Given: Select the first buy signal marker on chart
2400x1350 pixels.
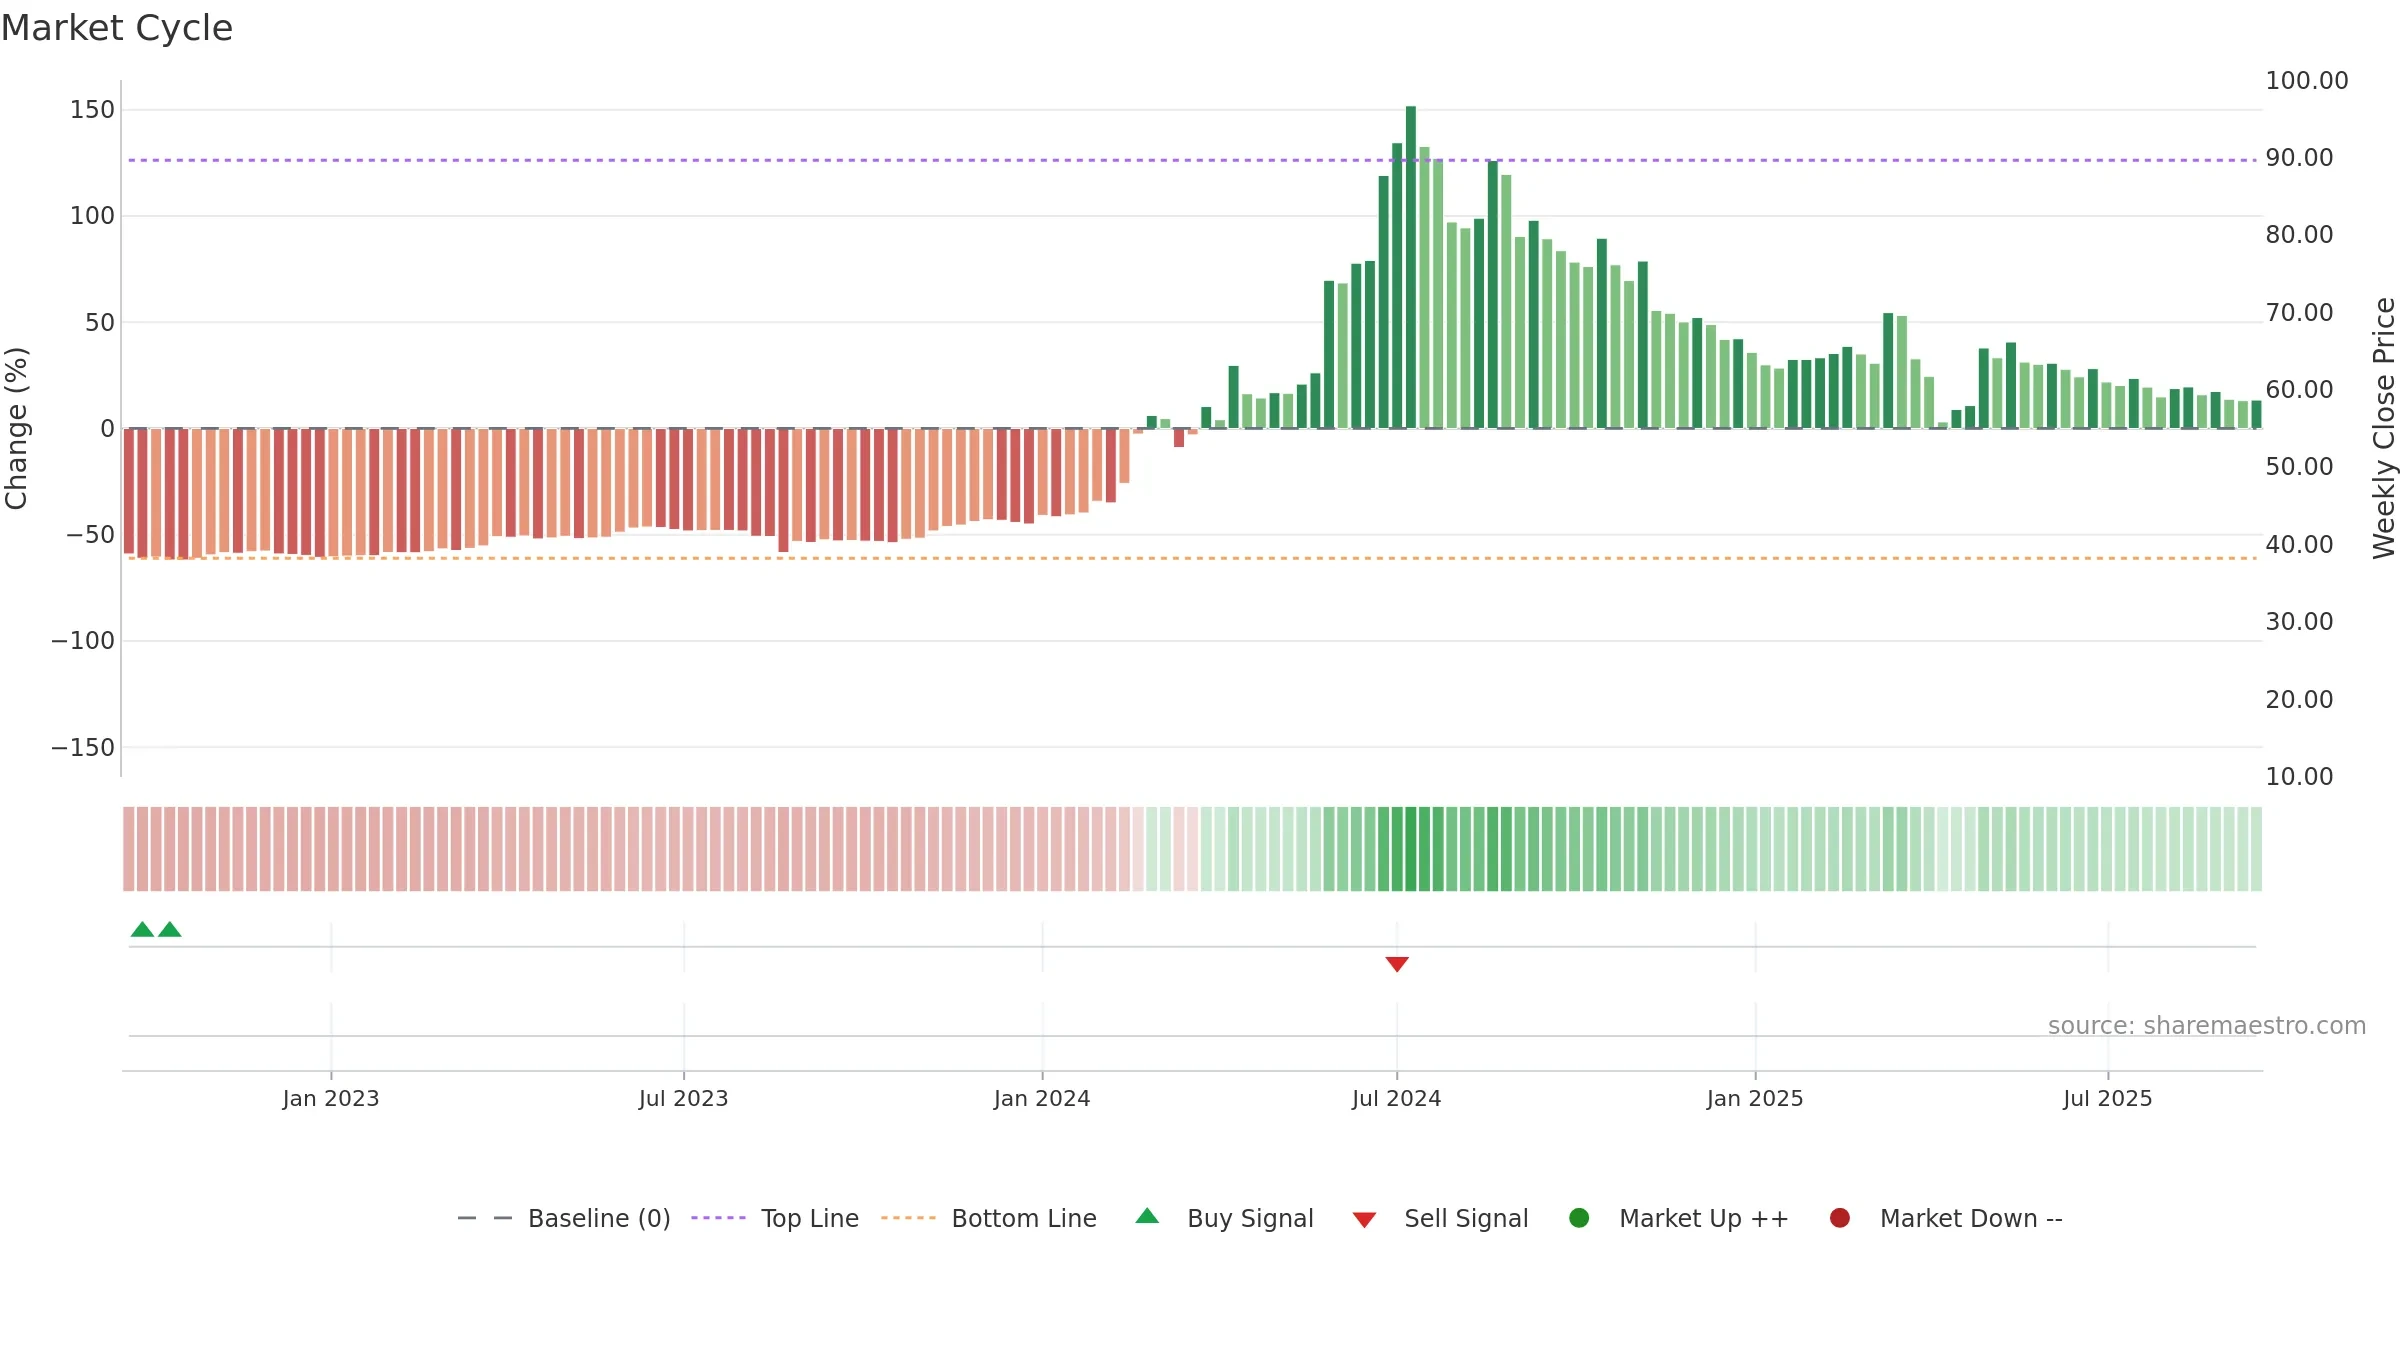Looking at the screenshot, I should (x=142, y=930).
